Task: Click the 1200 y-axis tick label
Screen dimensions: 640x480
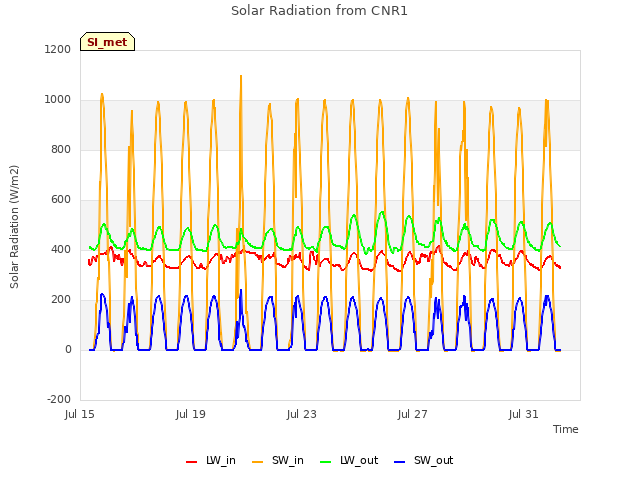Action: [x=58, y=50]
